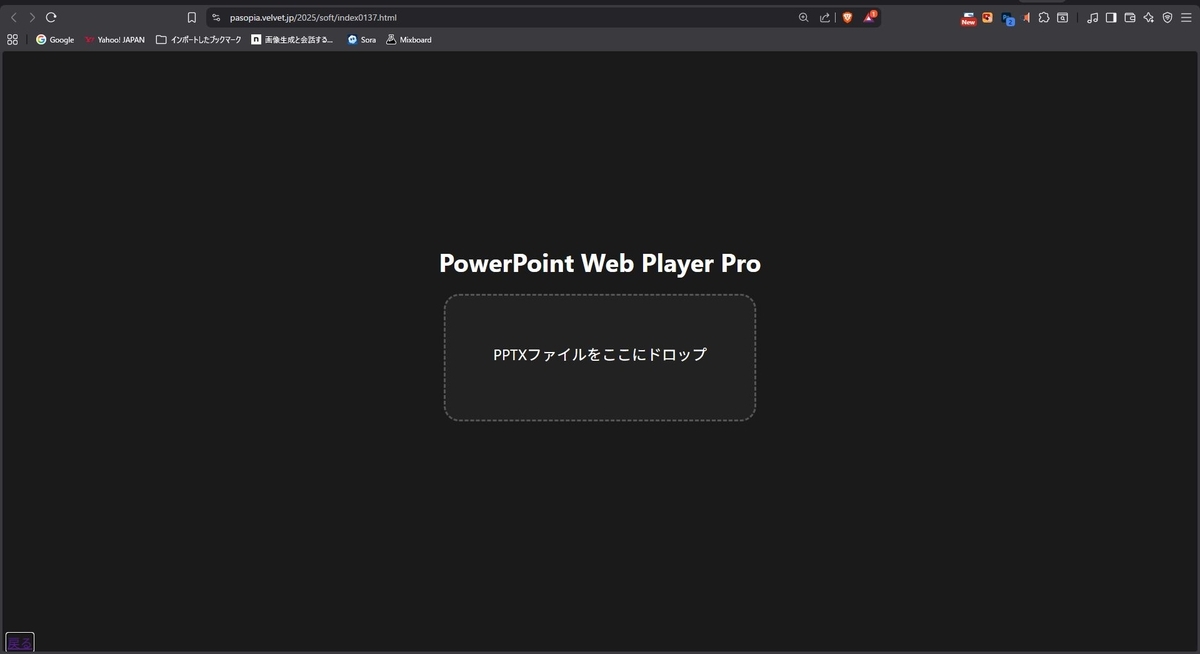Open the zoom magnifier icon in address bar

(803, 17)
